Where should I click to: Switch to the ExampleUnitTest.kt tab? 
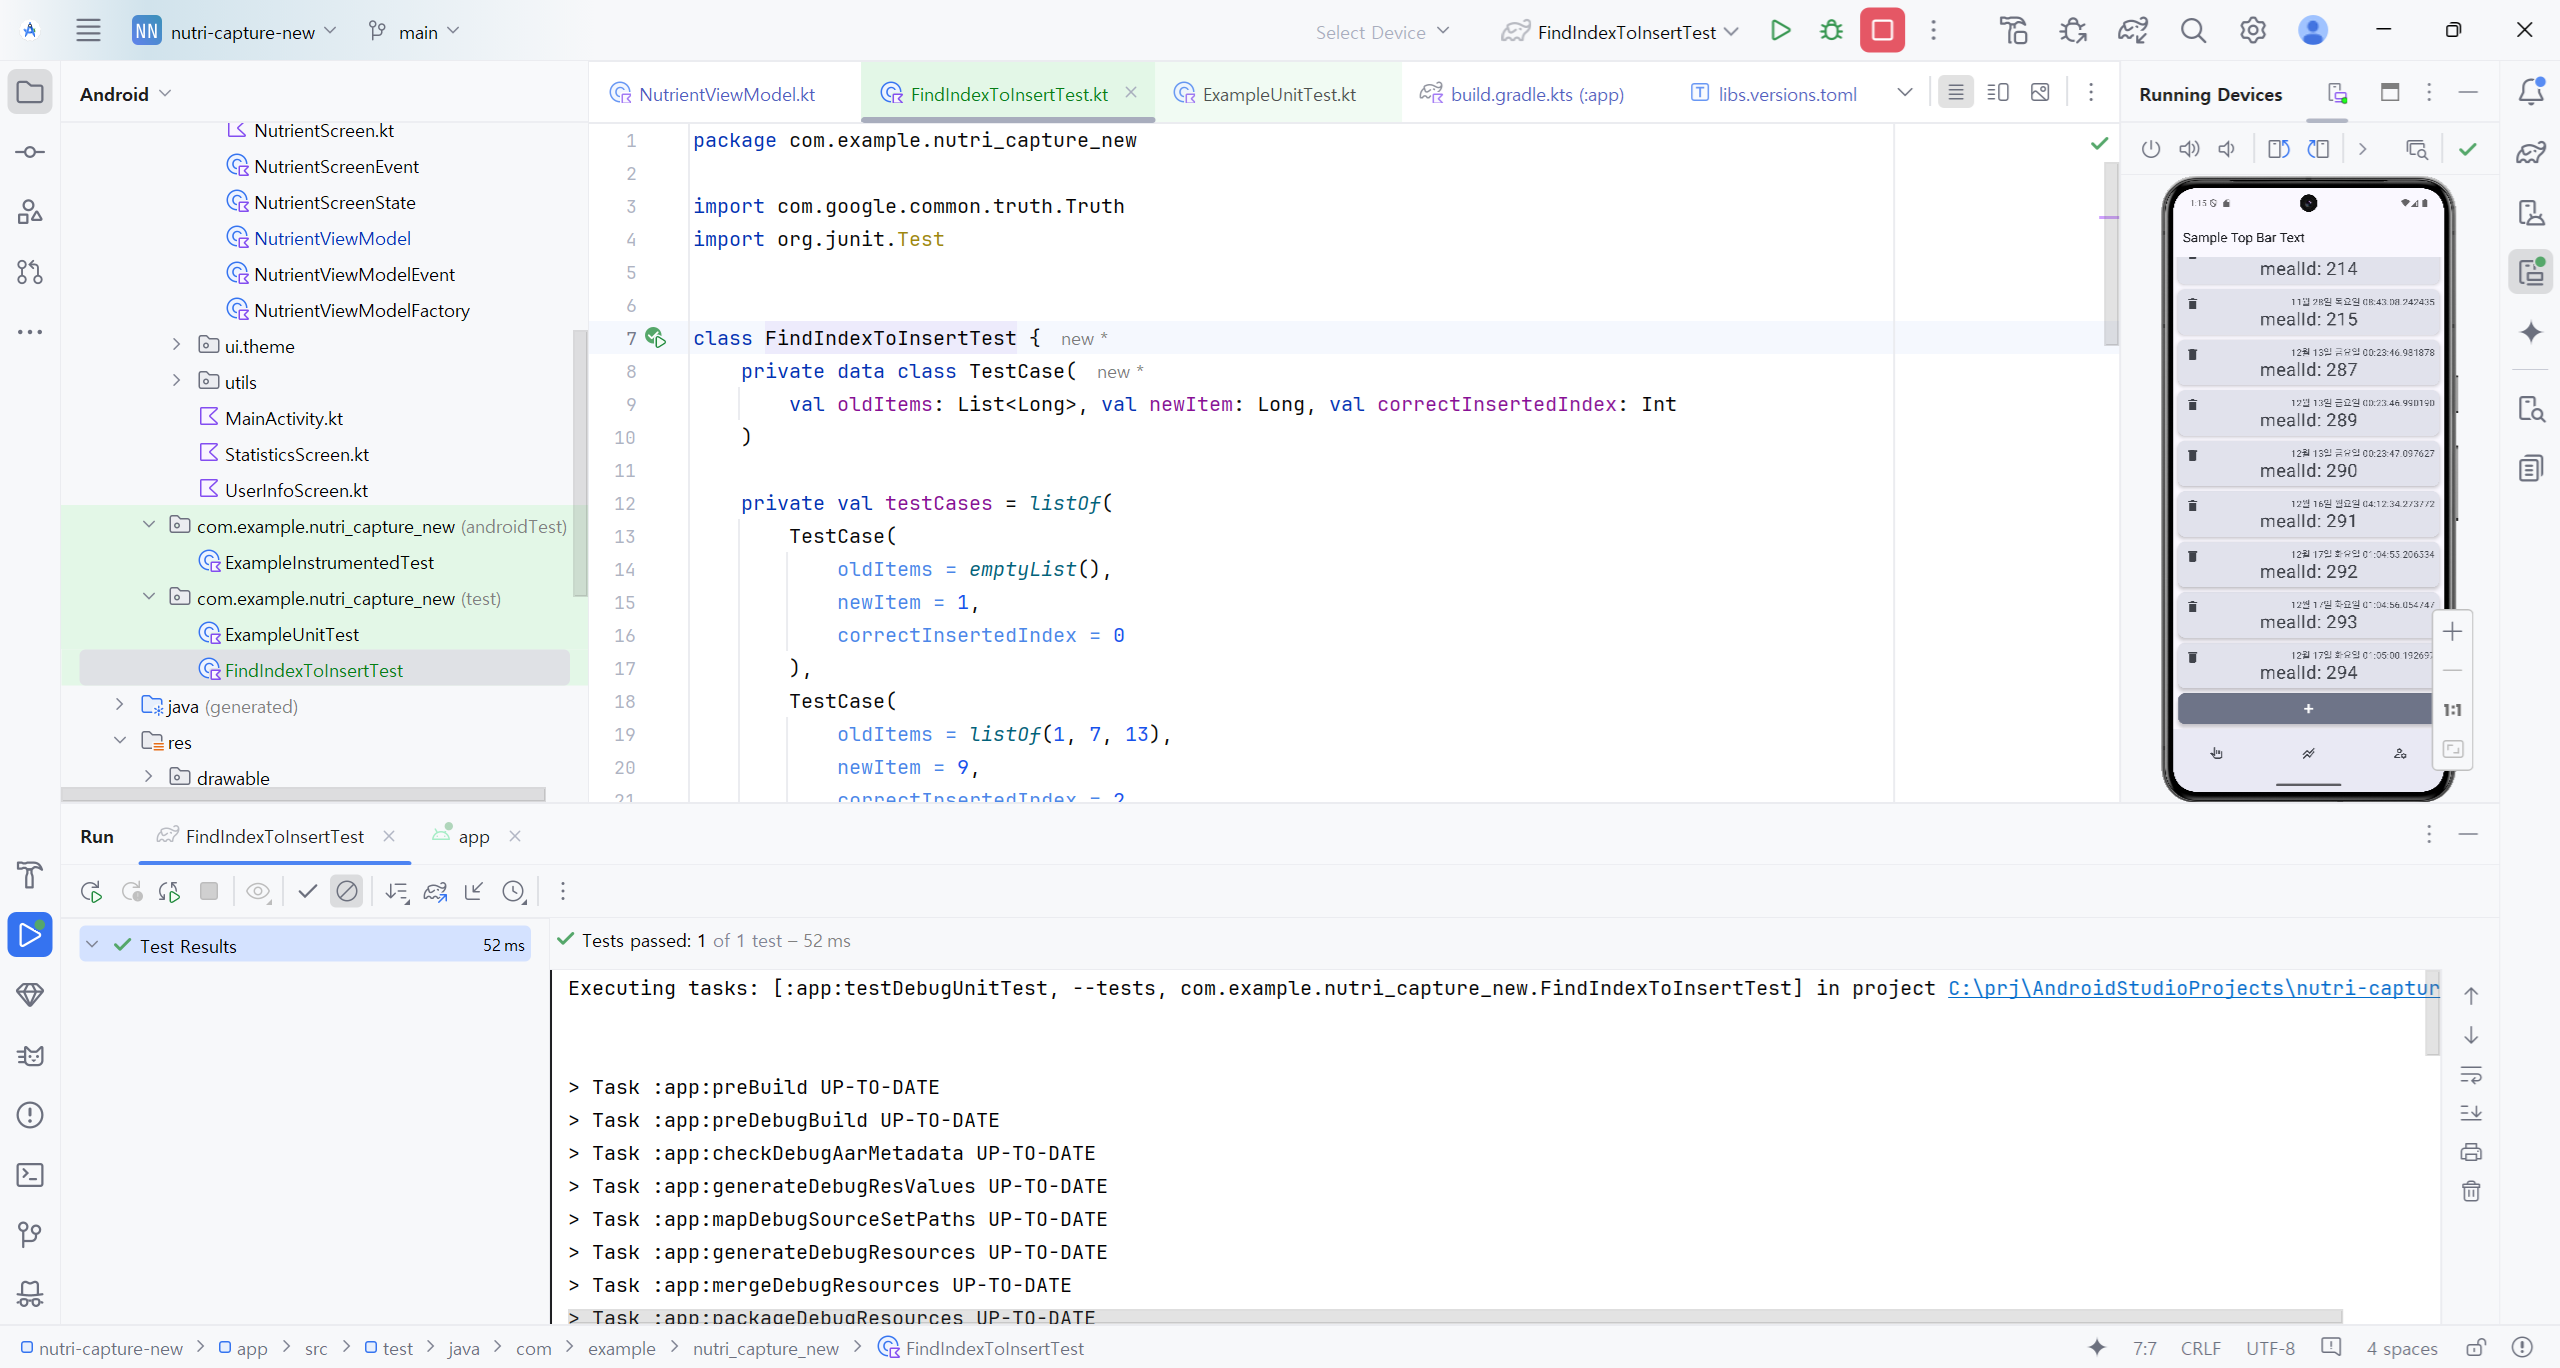[1277, 94]
